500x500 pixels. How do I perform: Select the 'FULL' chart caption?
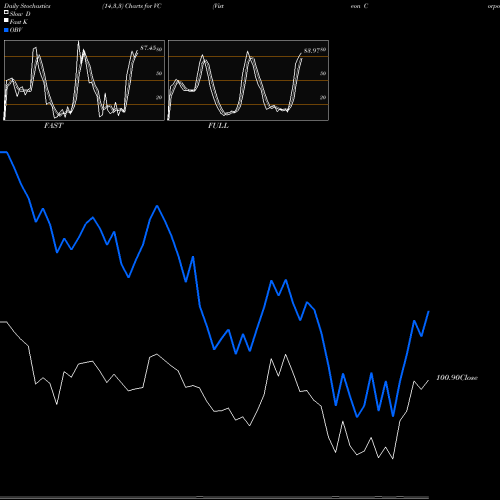pos(218,126)
